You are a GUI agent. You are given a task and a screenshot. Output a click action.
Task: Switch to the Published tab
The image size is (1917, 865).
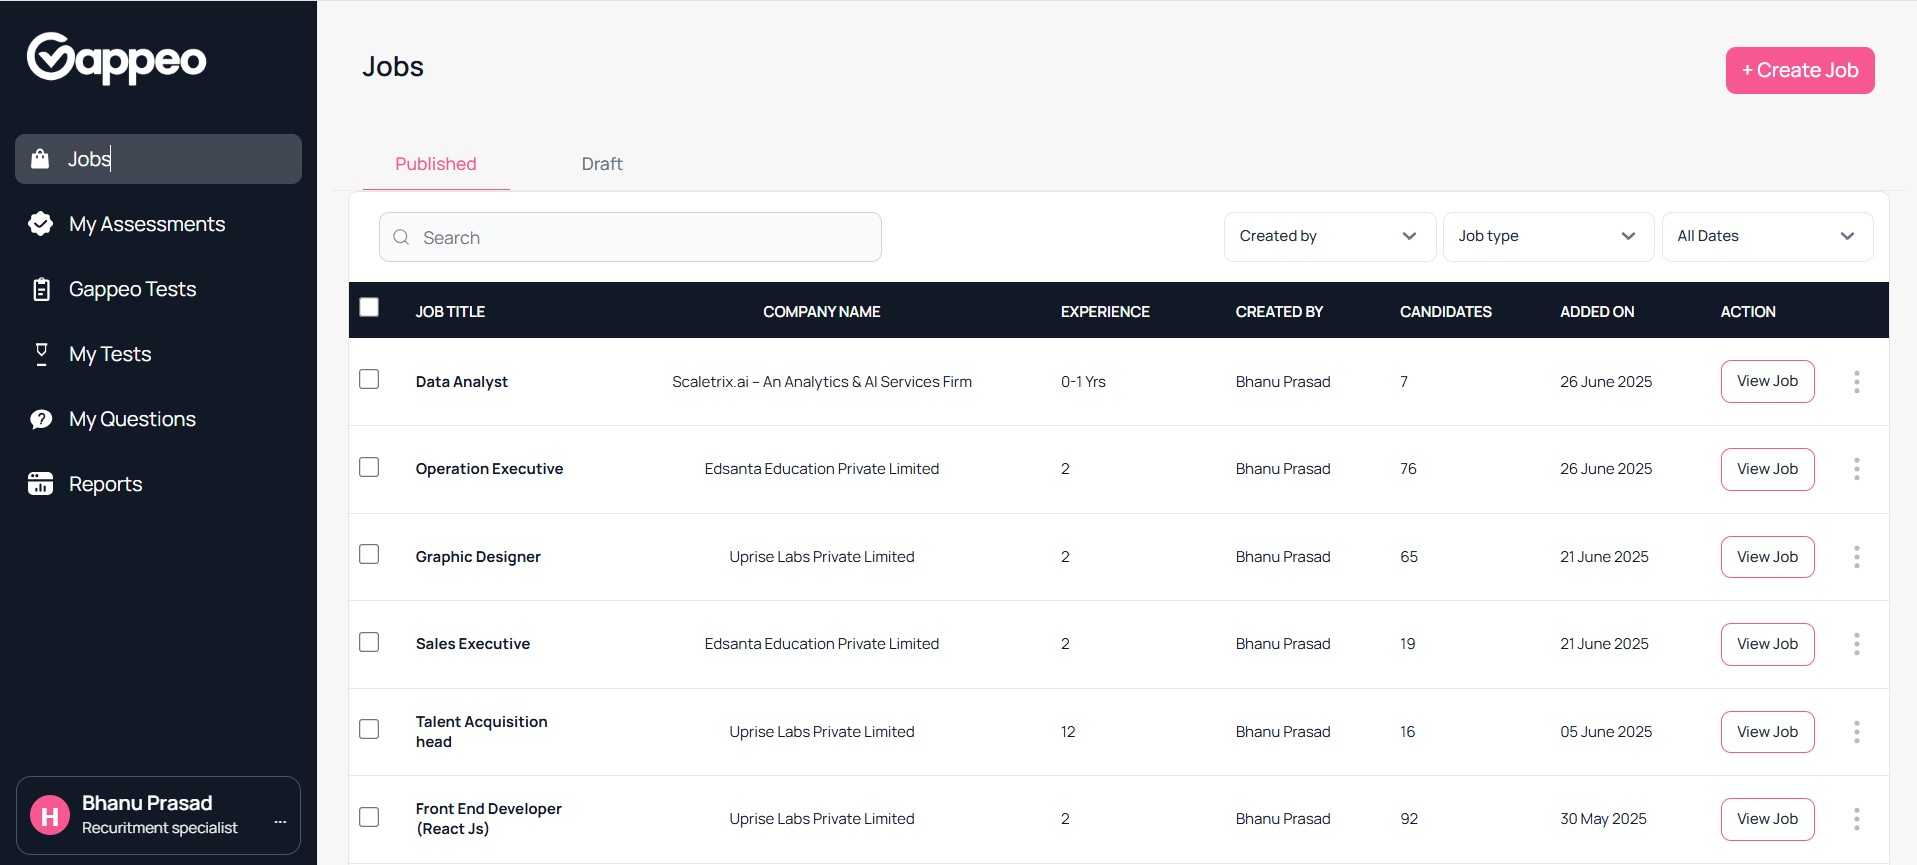pyautogui.click(x=436, y=164)
